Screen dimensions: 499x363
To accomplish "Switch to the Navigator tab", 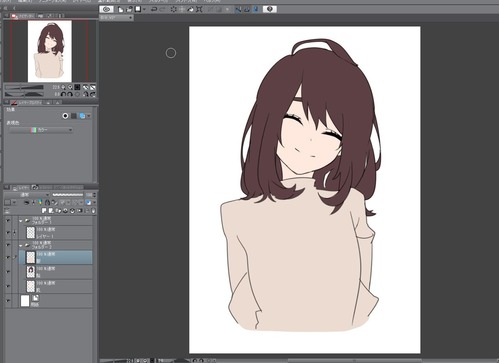I will [23, 16].
